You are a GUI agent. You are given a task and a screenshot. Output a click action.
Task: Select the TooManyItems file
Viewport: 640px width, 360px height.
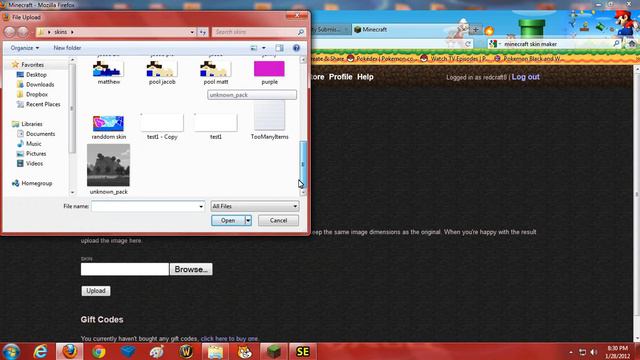[x=269, y=121]
